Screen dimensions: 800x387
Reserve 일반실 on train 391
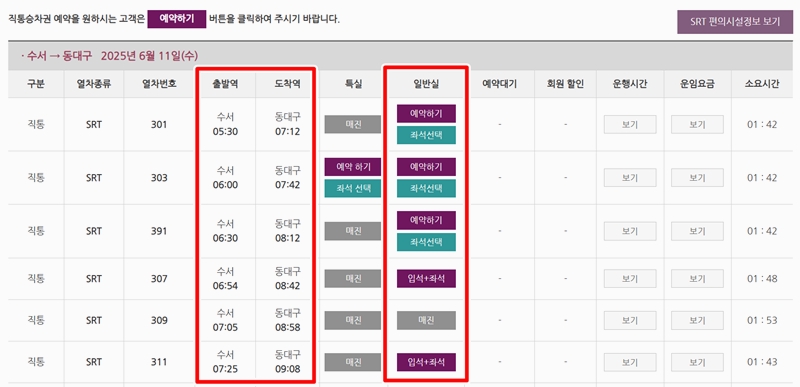pyautogui.click(x=426, y=220)
